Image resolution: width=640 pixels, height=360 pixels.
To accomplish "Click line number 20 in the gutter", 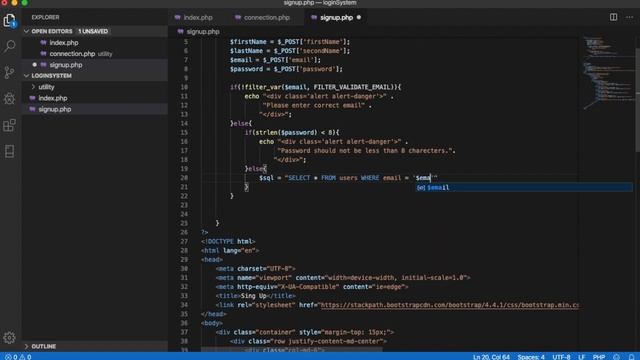I will tap(184, 178).
